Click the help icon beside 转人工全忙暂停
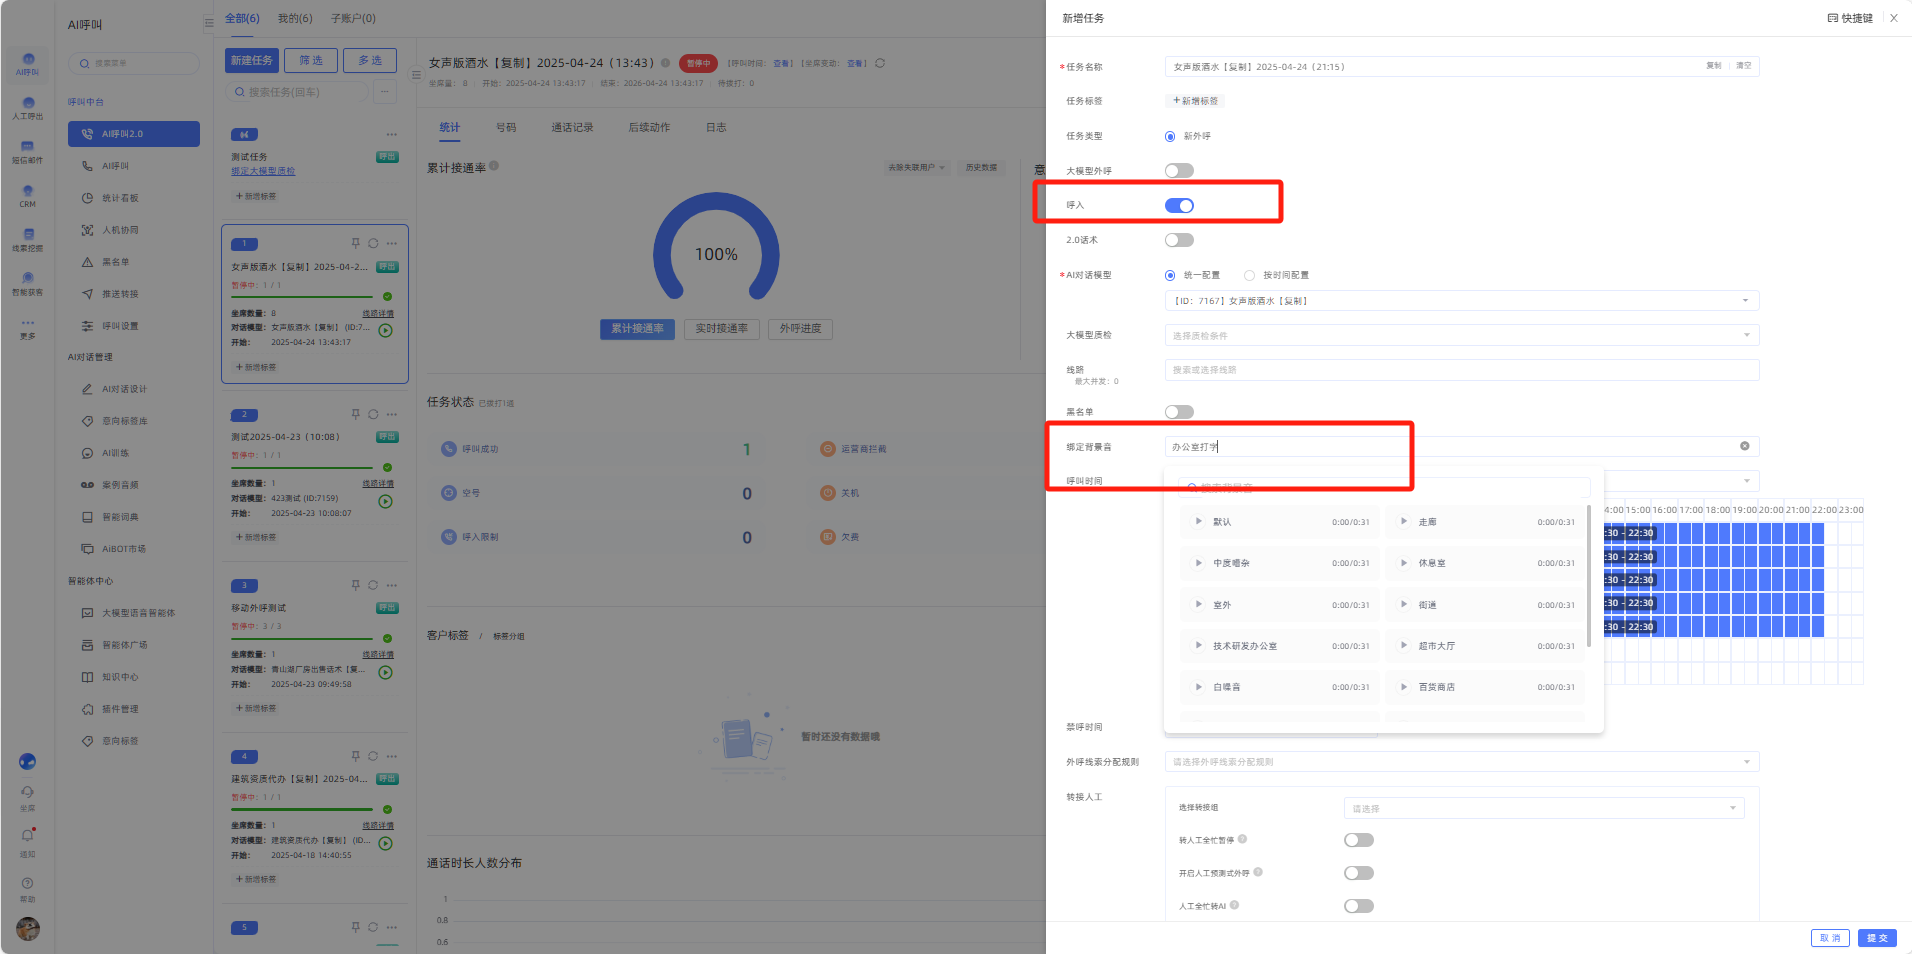 [x=1242, y=839]
